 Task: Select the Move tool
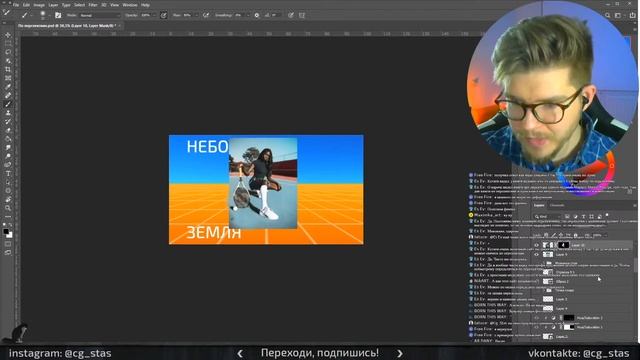click(8, 35)
